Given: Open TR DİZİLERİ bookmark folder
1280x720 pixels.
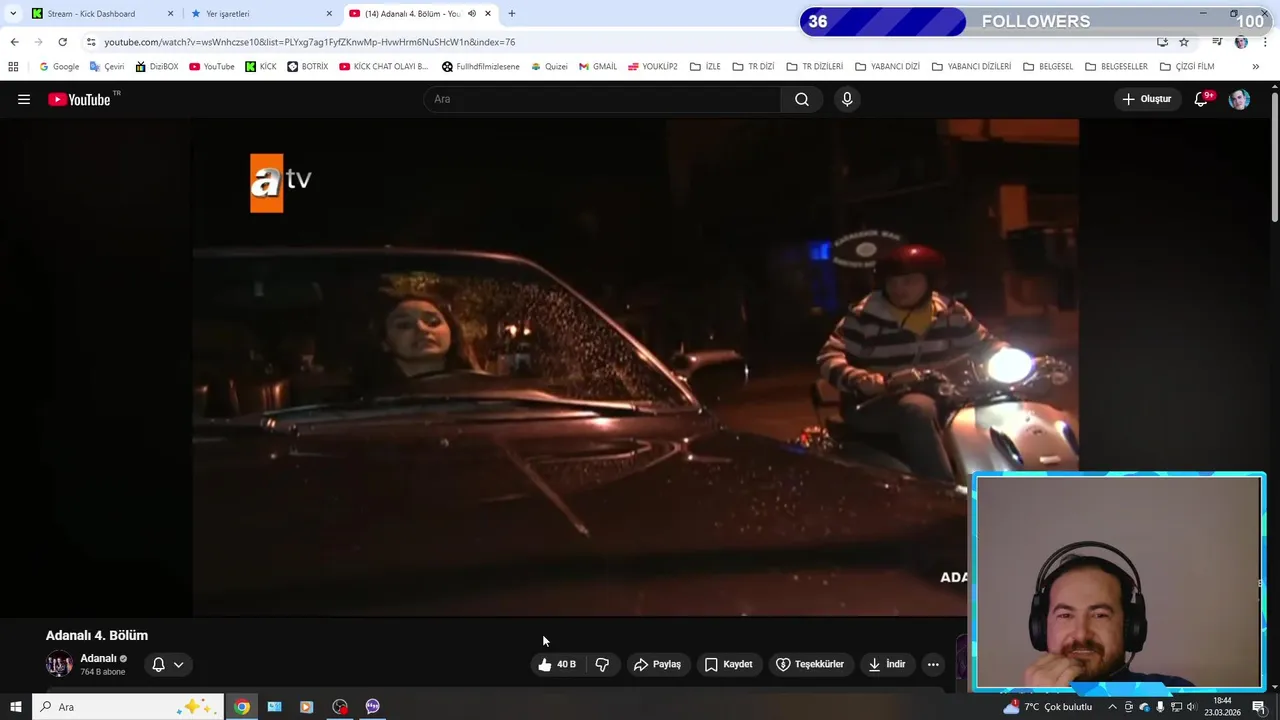Looking at the screenshot, I should pyautogui.click(x=815, y=67).
